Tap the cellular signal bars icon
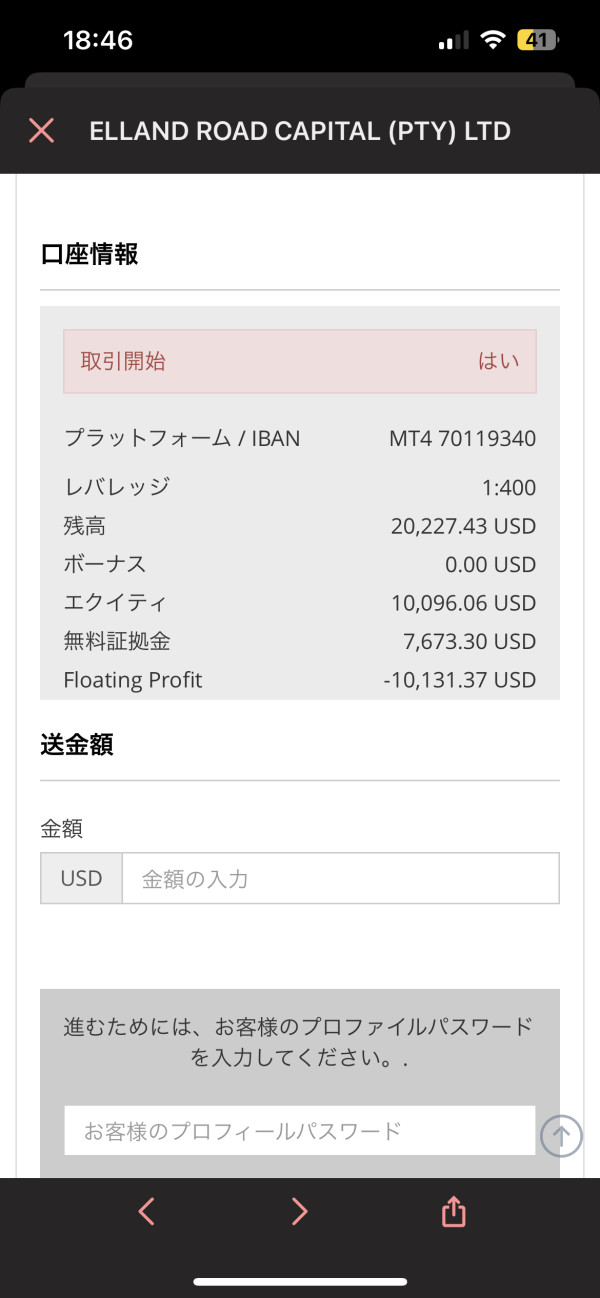 (453, 41)
